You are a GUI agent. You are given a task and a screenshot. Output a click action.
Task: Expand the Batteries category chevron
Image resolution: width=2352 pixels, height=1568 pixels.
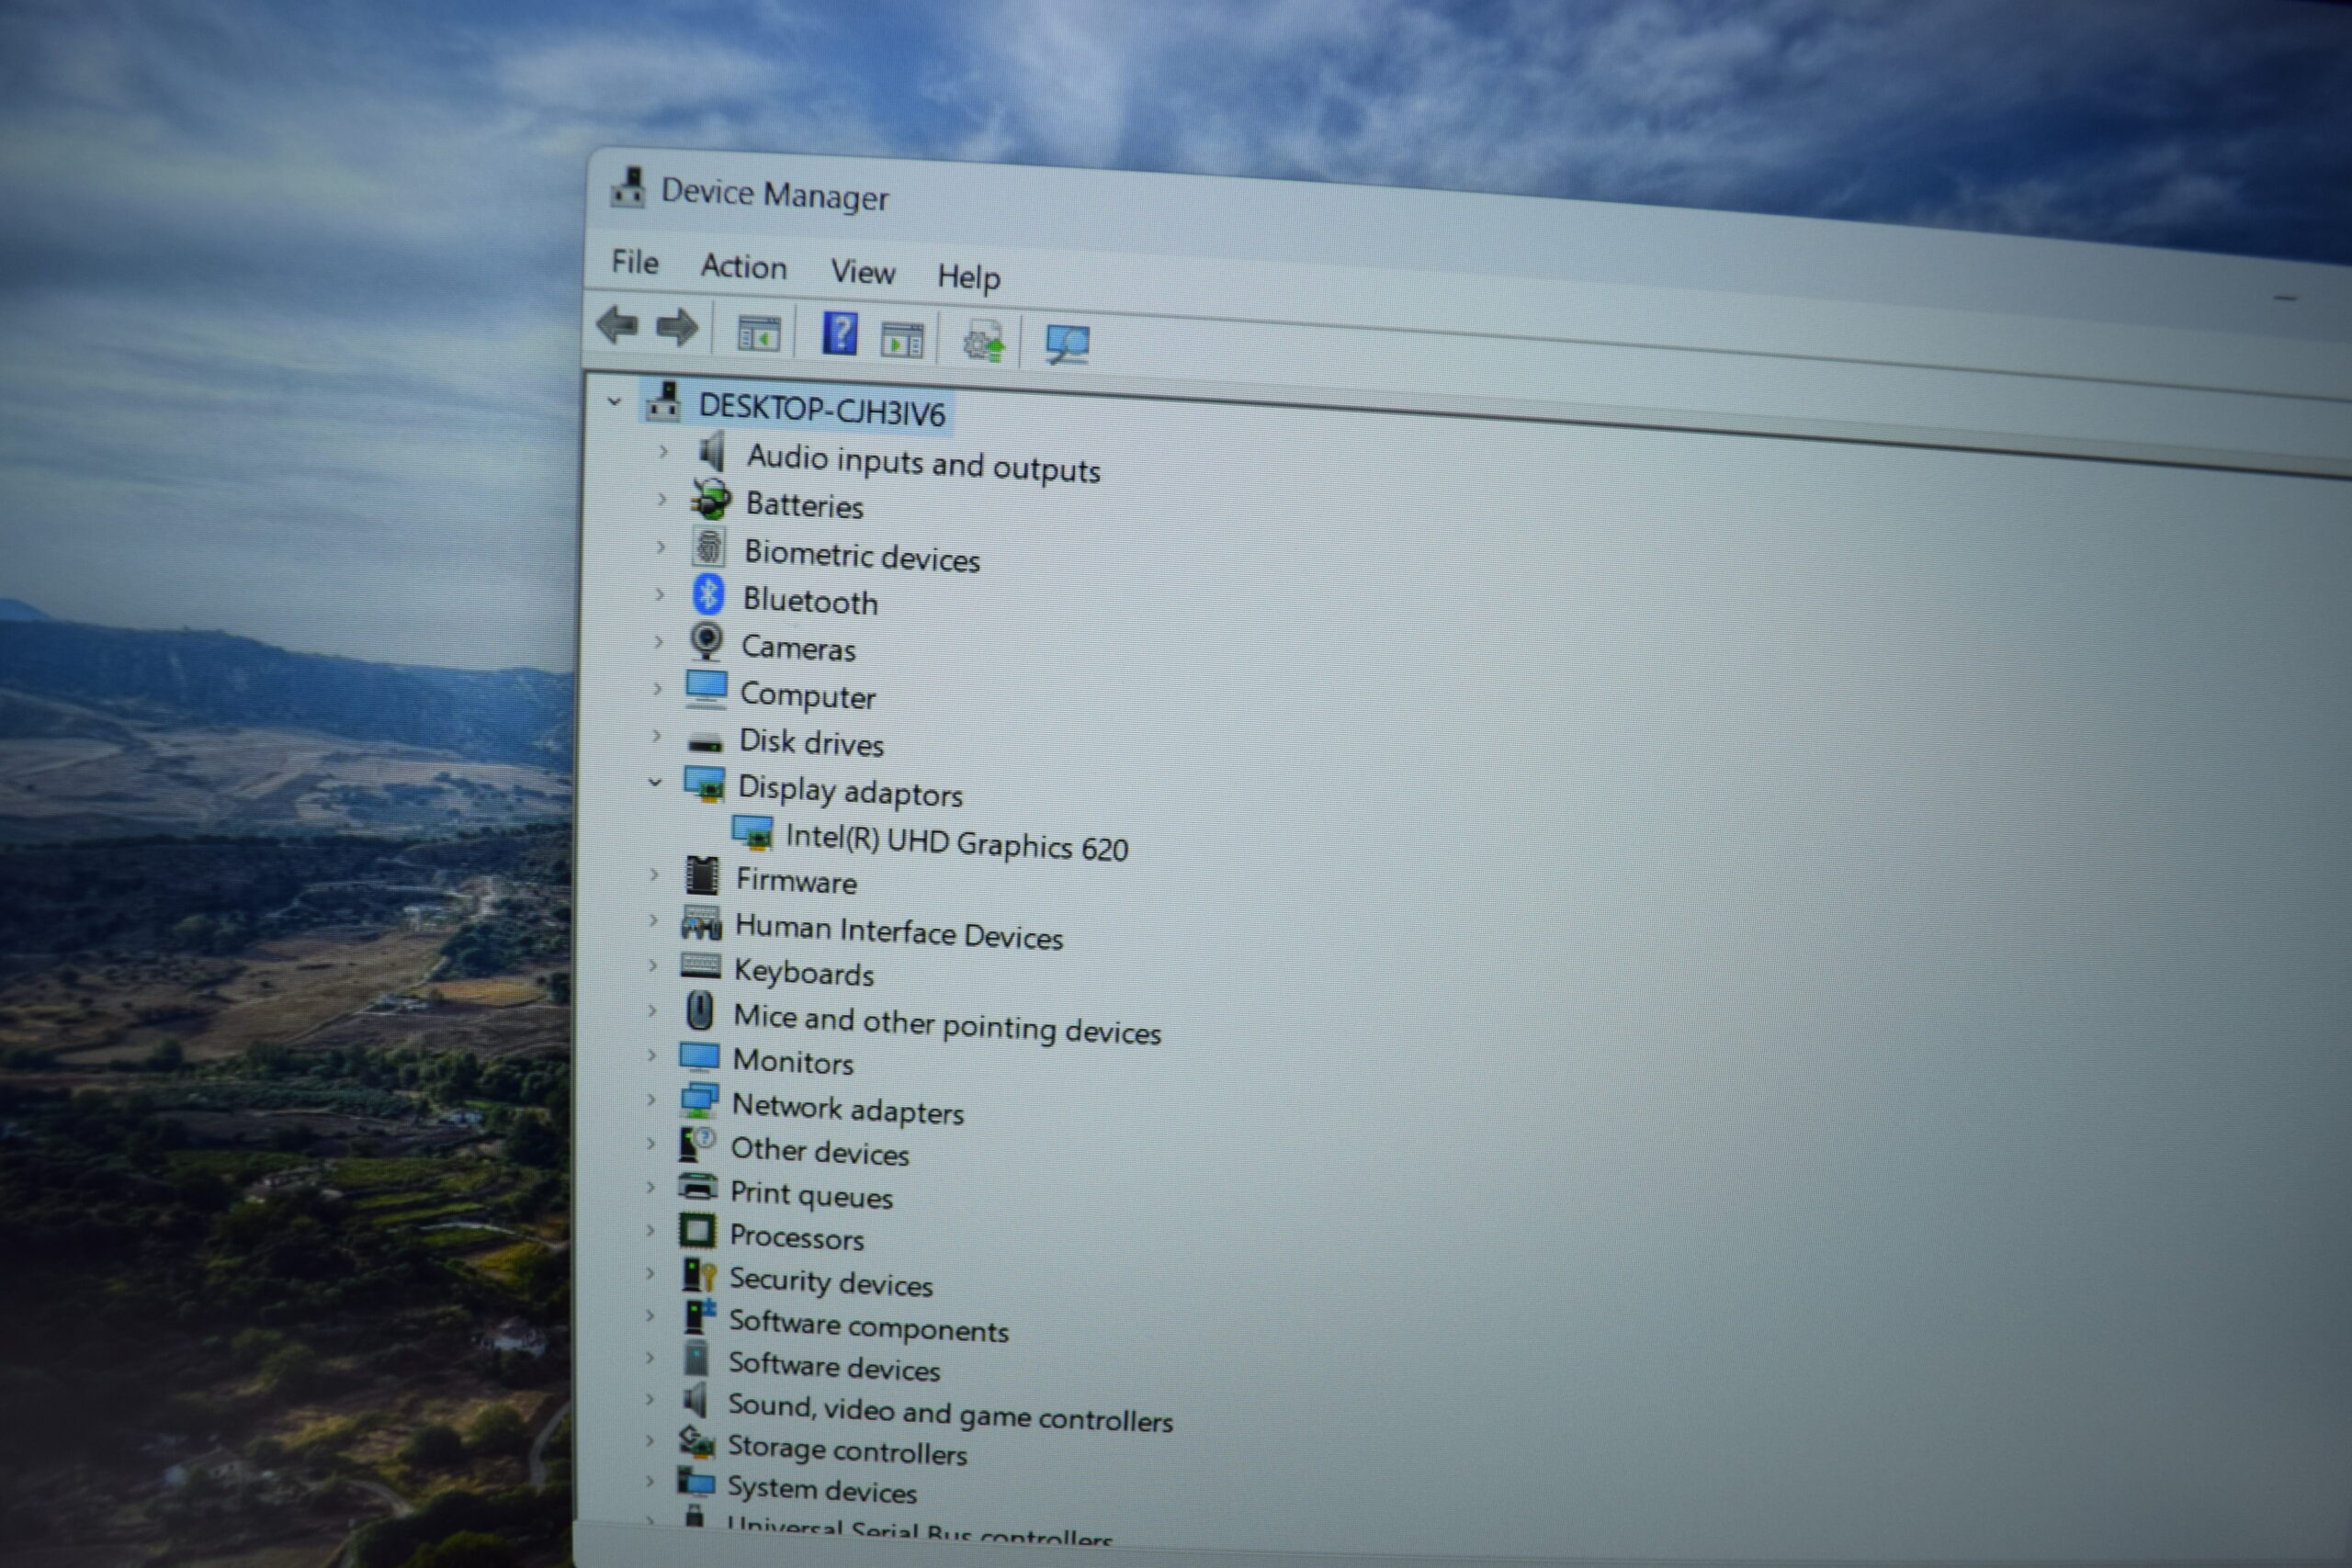pyautogui.click(x=662, y=499)
